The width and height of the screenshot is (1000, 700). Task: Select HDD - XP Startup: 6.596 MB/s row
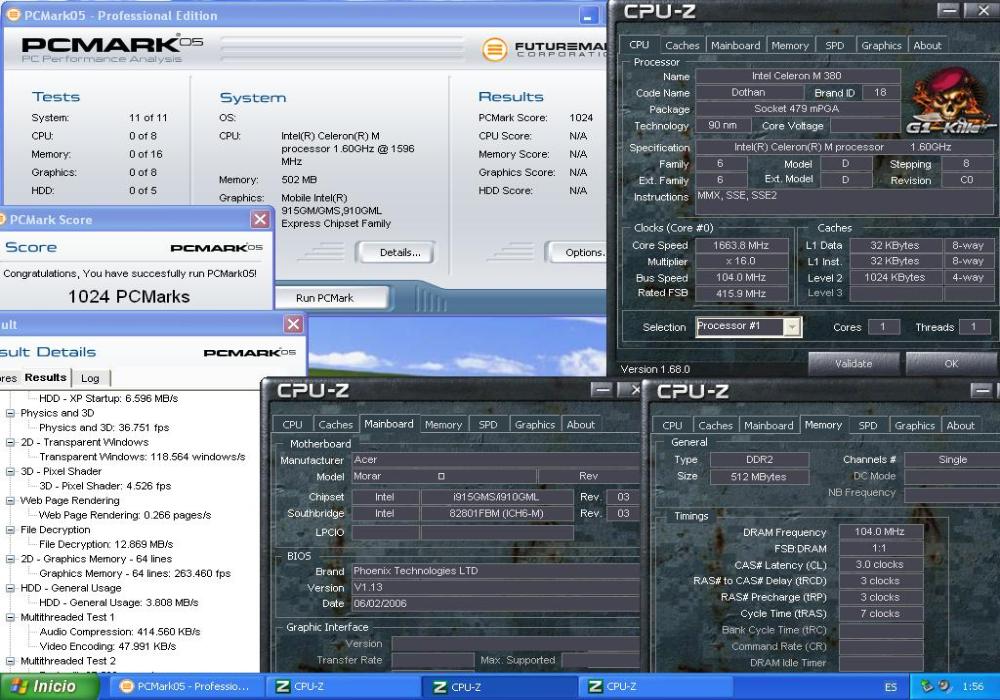click(108, 398)
